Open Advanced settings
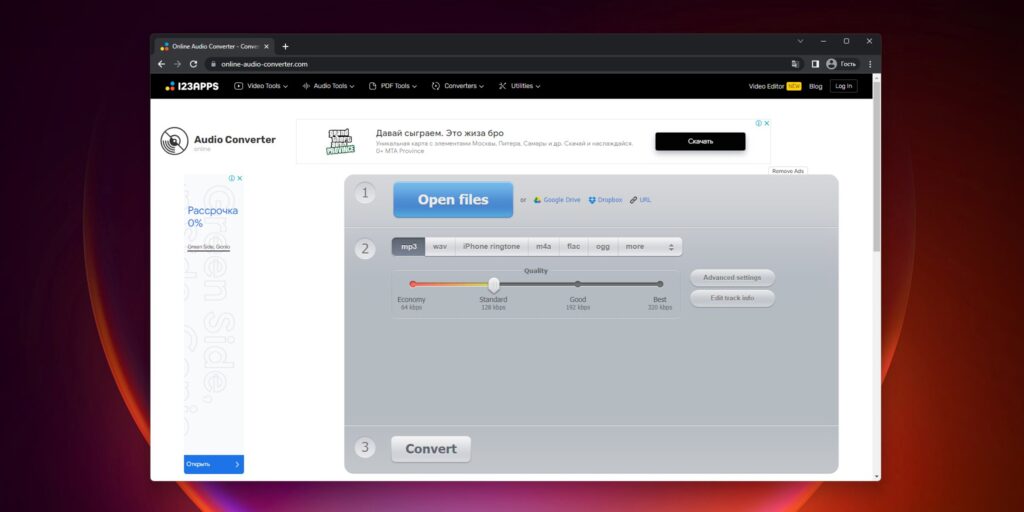 (x=732, y=278)
